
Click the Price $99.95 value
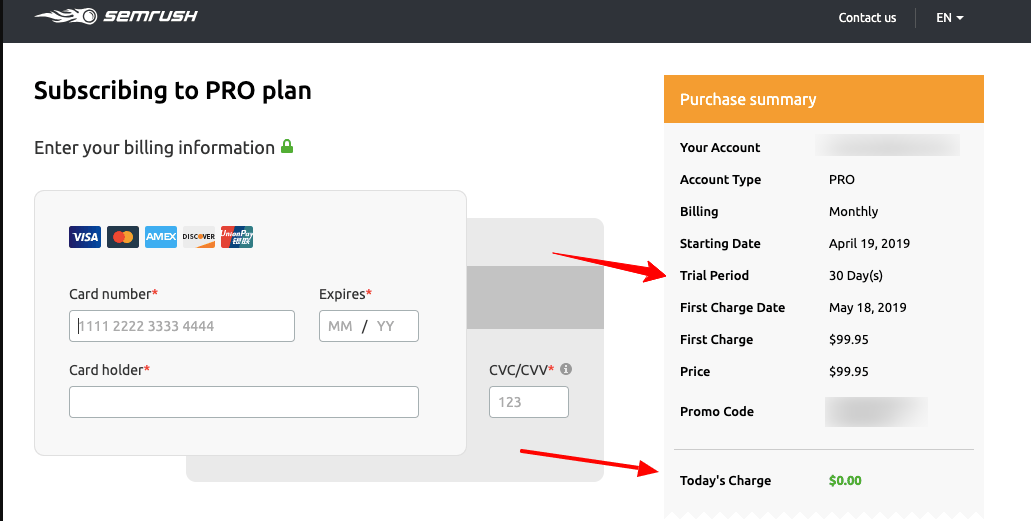pos(848,372)
